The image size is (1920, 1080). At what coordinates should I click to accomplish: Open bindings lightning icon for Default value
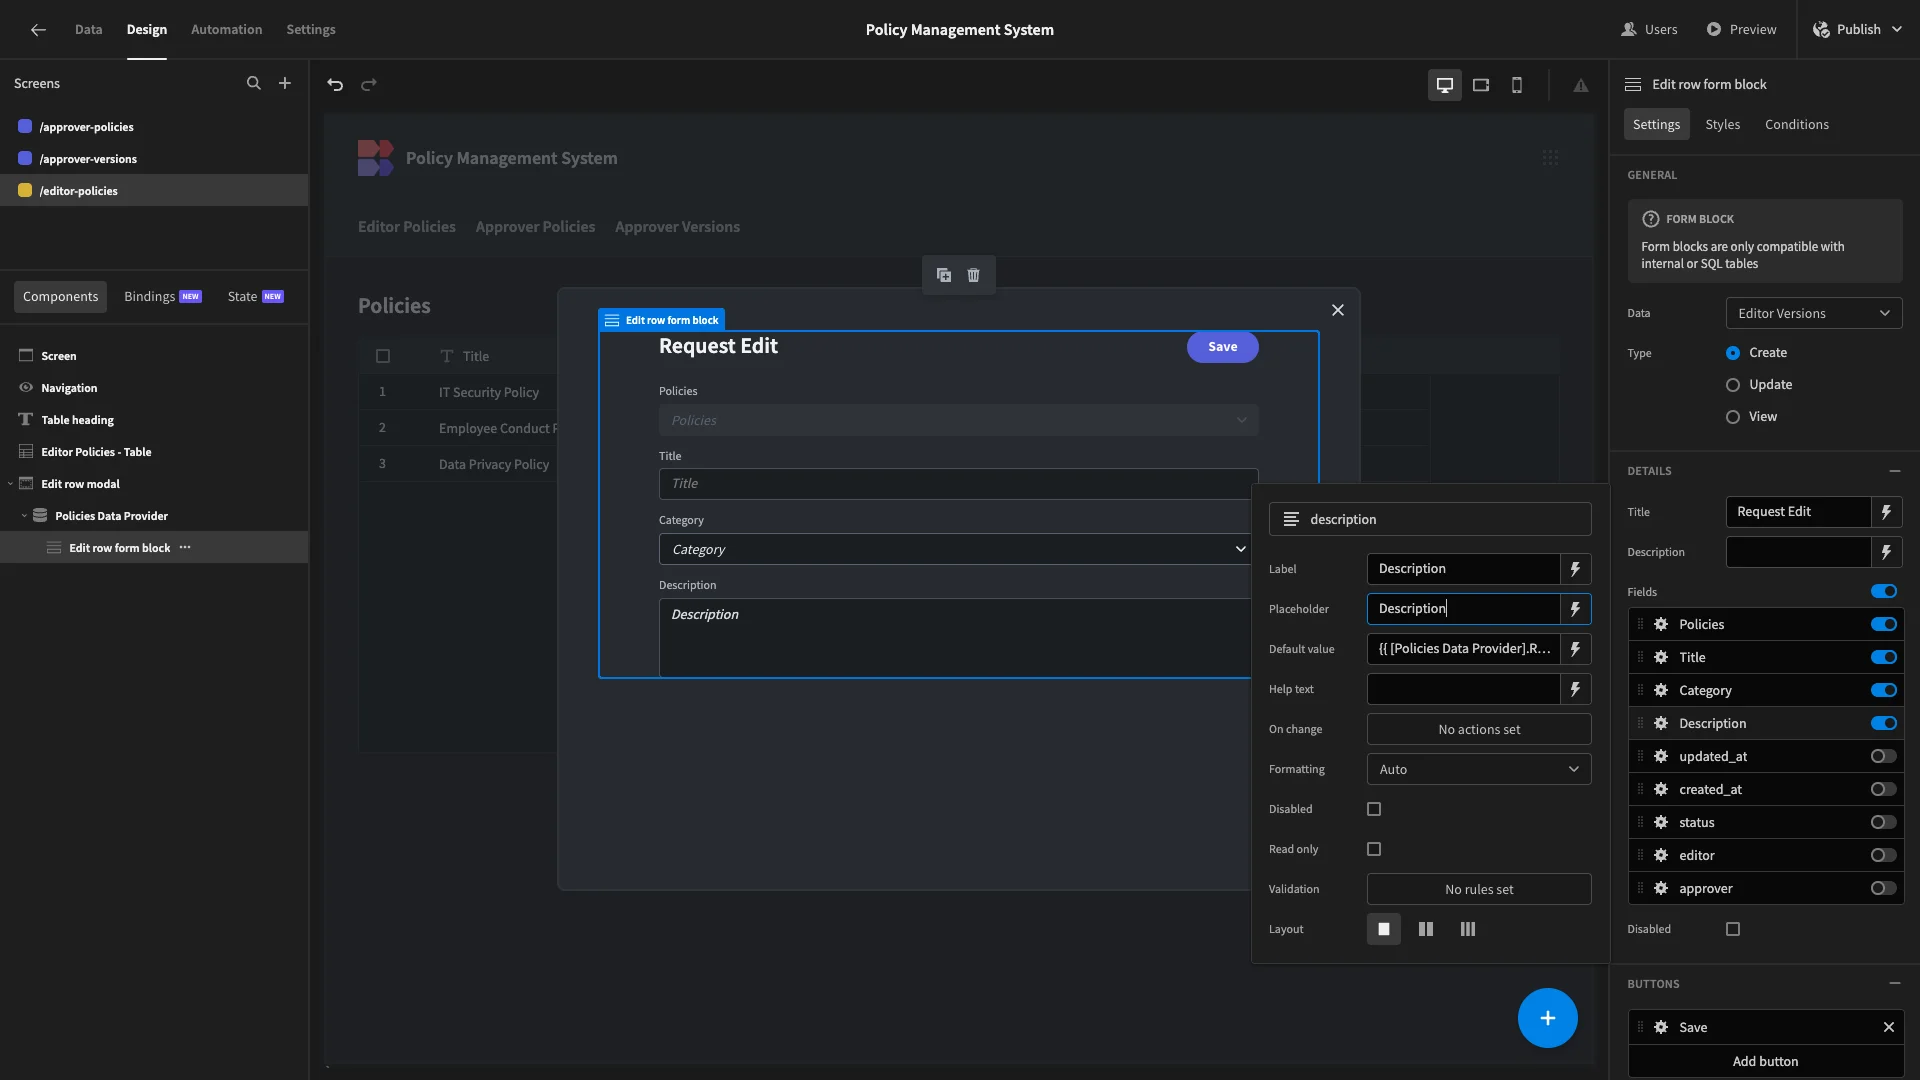(1576, 649)
